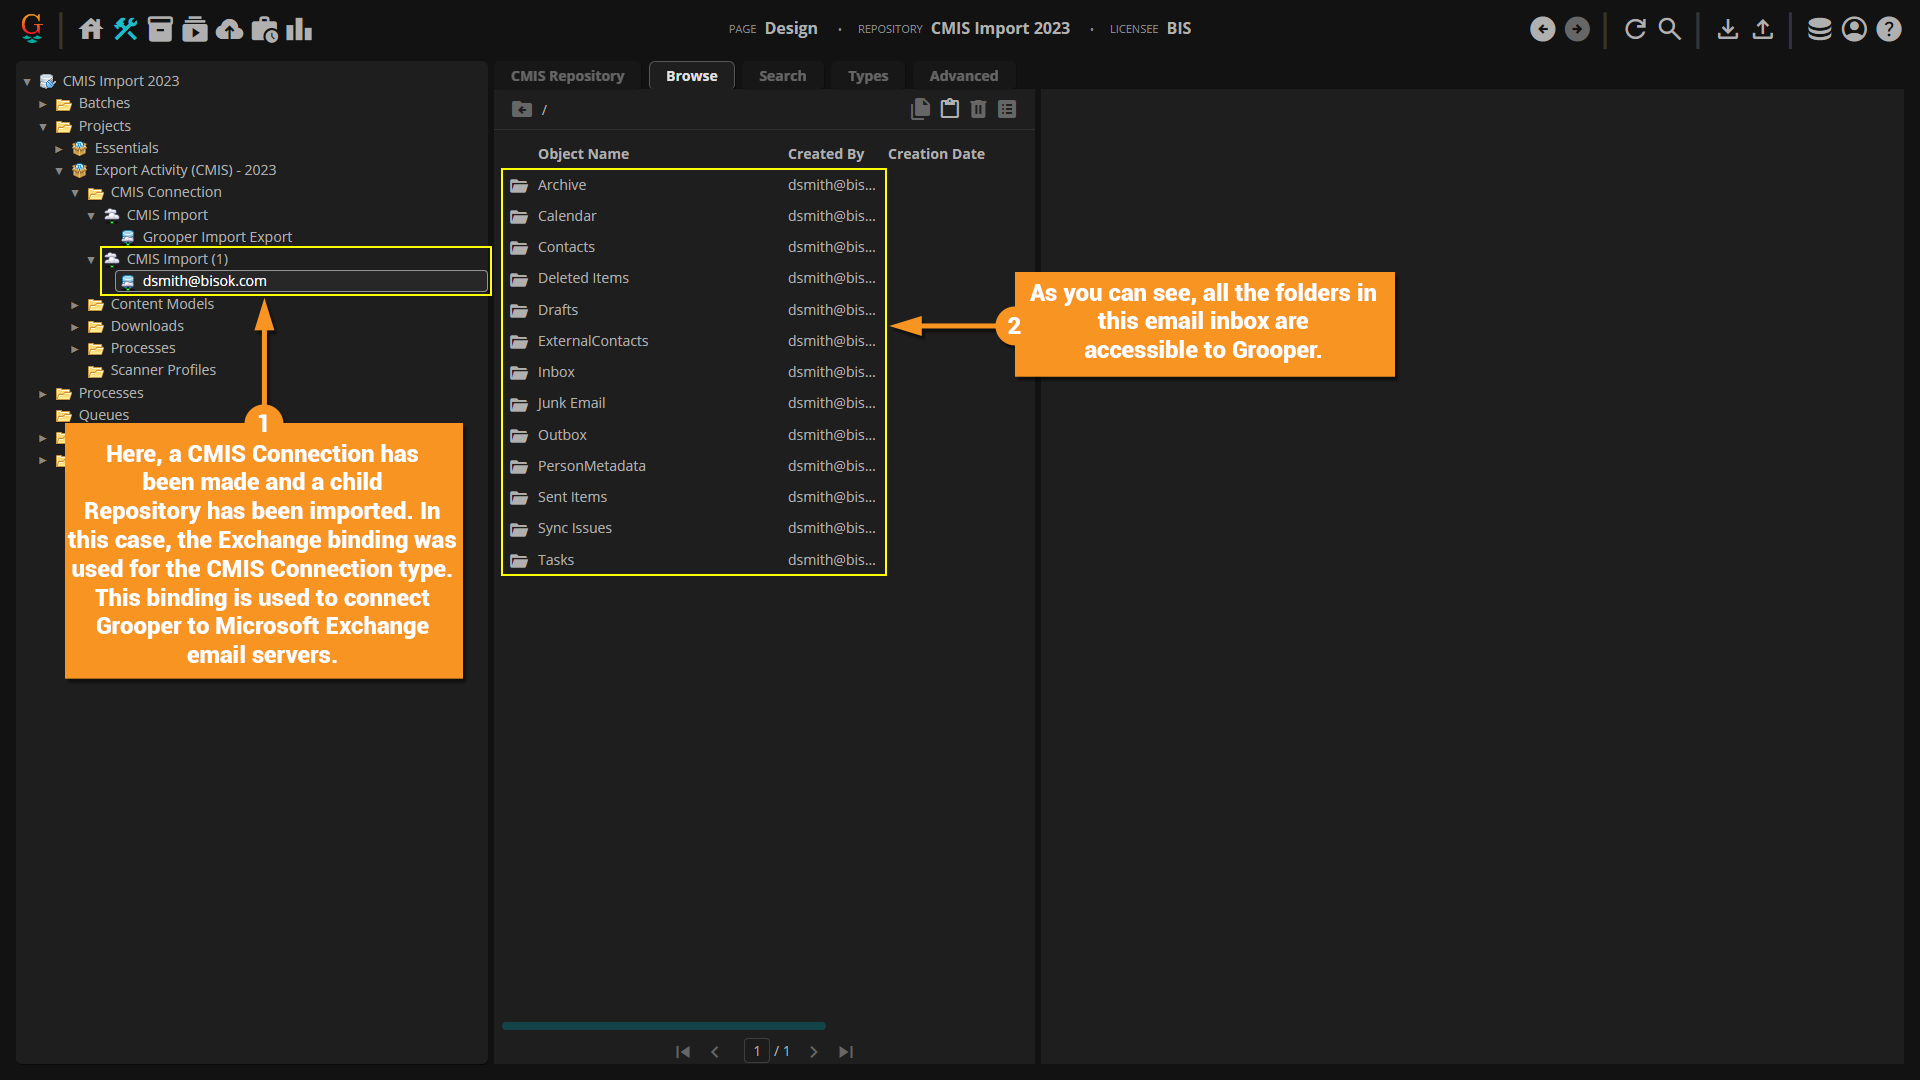The image size is (1920, 1080).
Task: Open the Batches archive box icon
Action: coord(160,29)
